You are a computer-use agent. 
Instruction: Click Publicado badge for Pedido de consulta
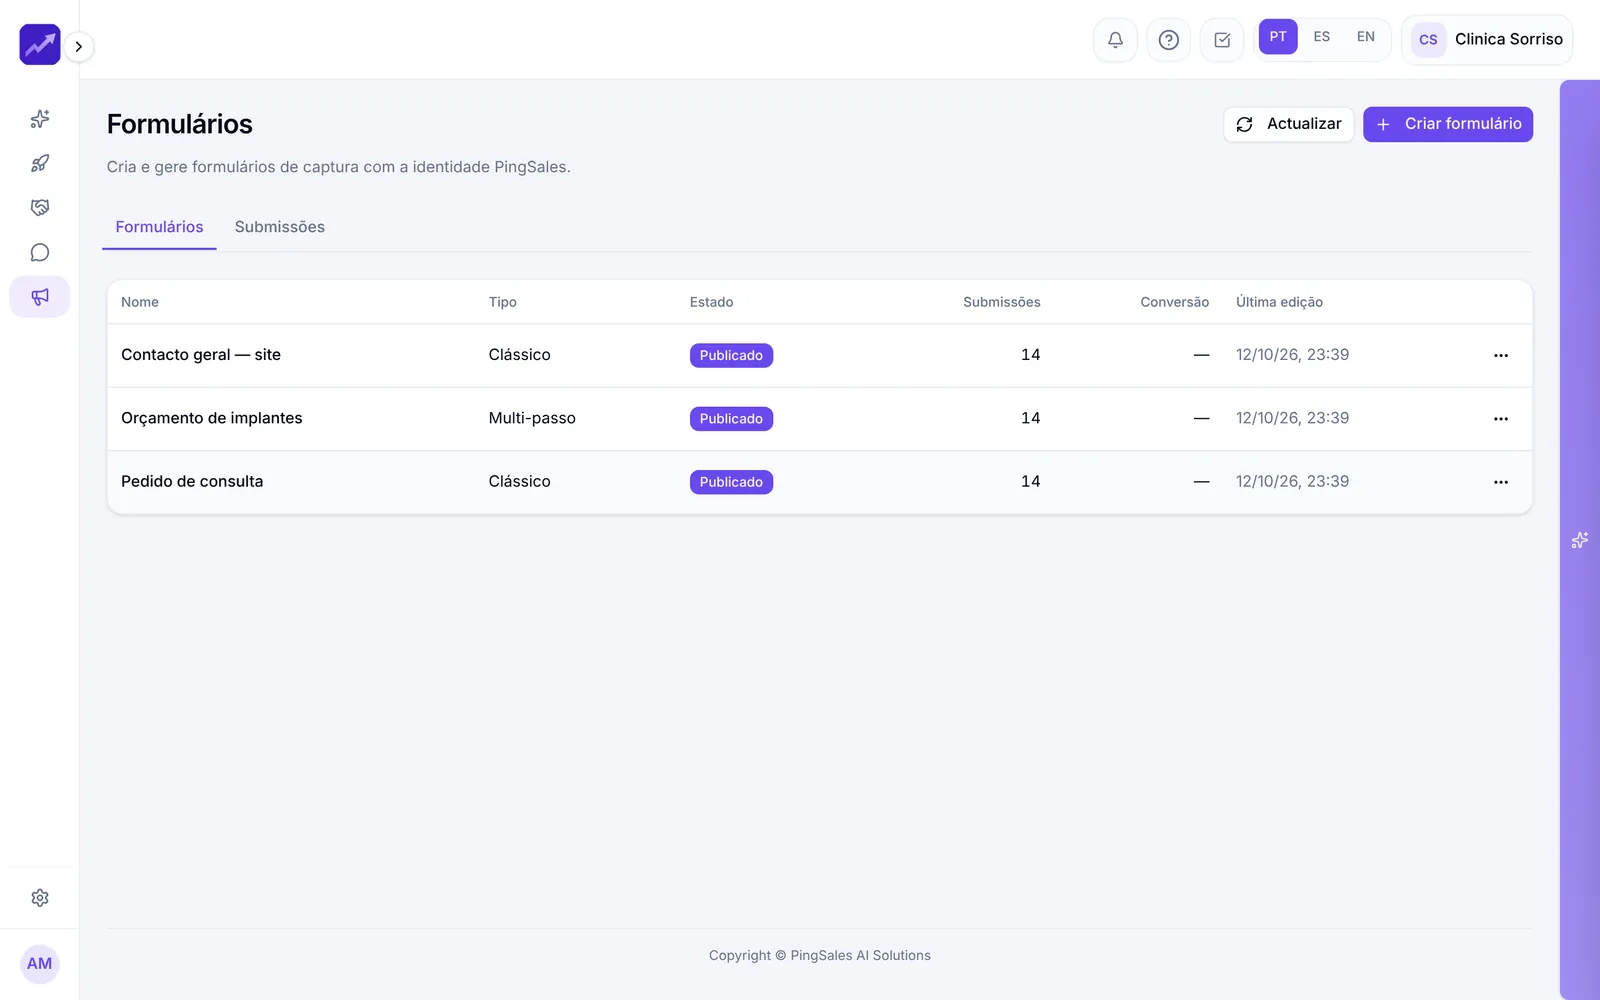tap(731, 482)
